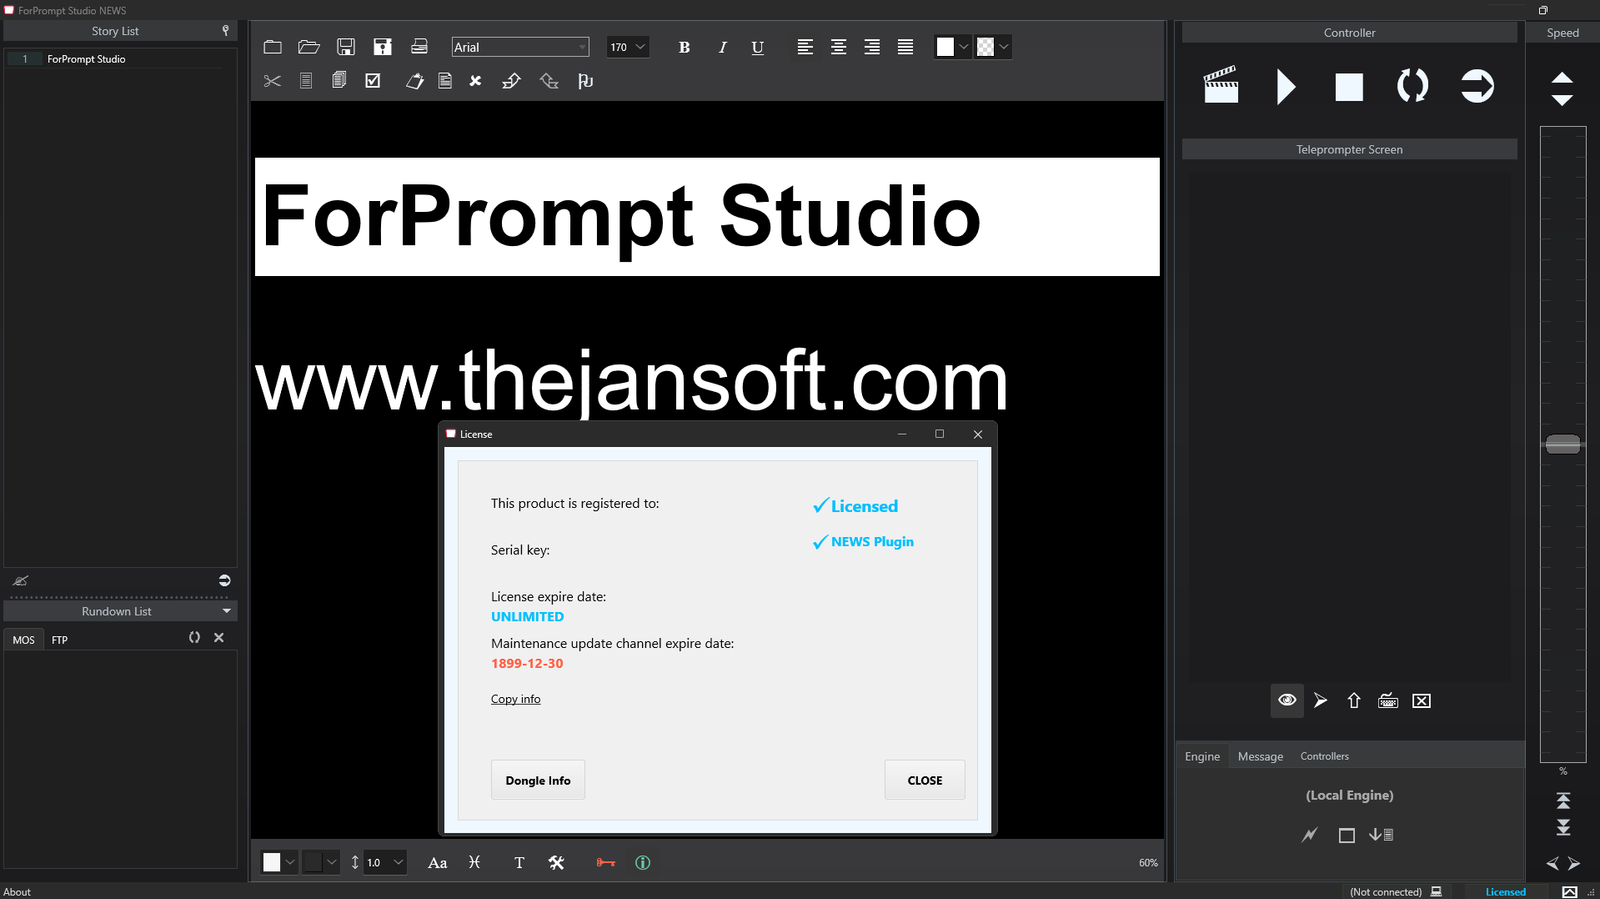1600x899 pixels.
Task: Click the checkered transparent background swatch
Action: pos(986,47)
